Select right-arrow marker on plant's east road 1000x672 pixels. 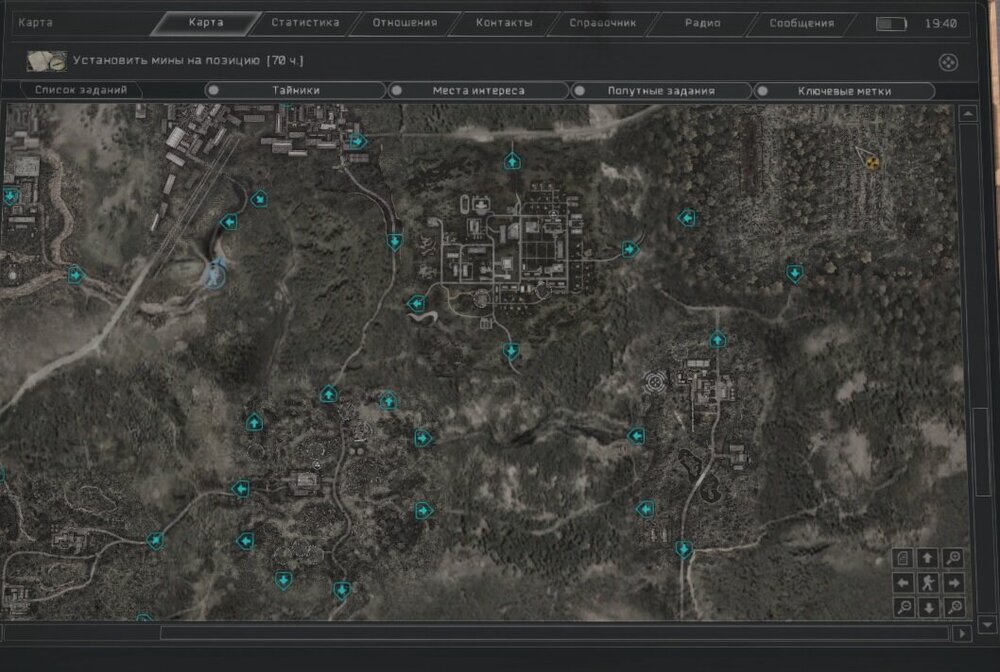pyautogui.click(x=629, y=249)
